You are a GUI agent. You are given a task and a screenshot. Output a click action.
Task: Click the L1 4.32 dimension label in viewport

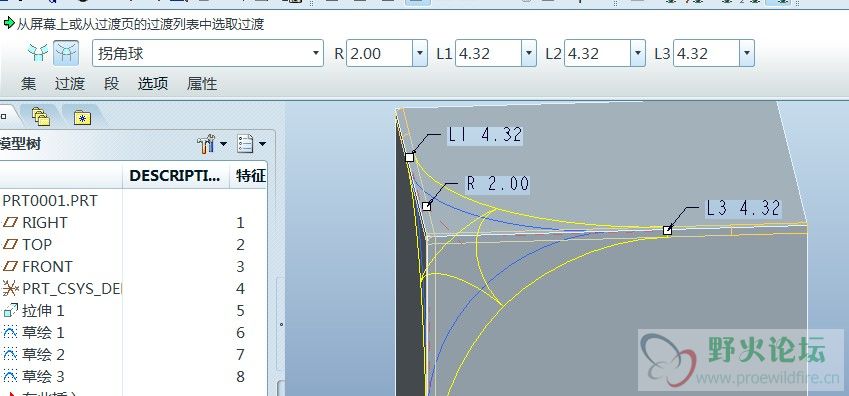(x=485, y=134)
